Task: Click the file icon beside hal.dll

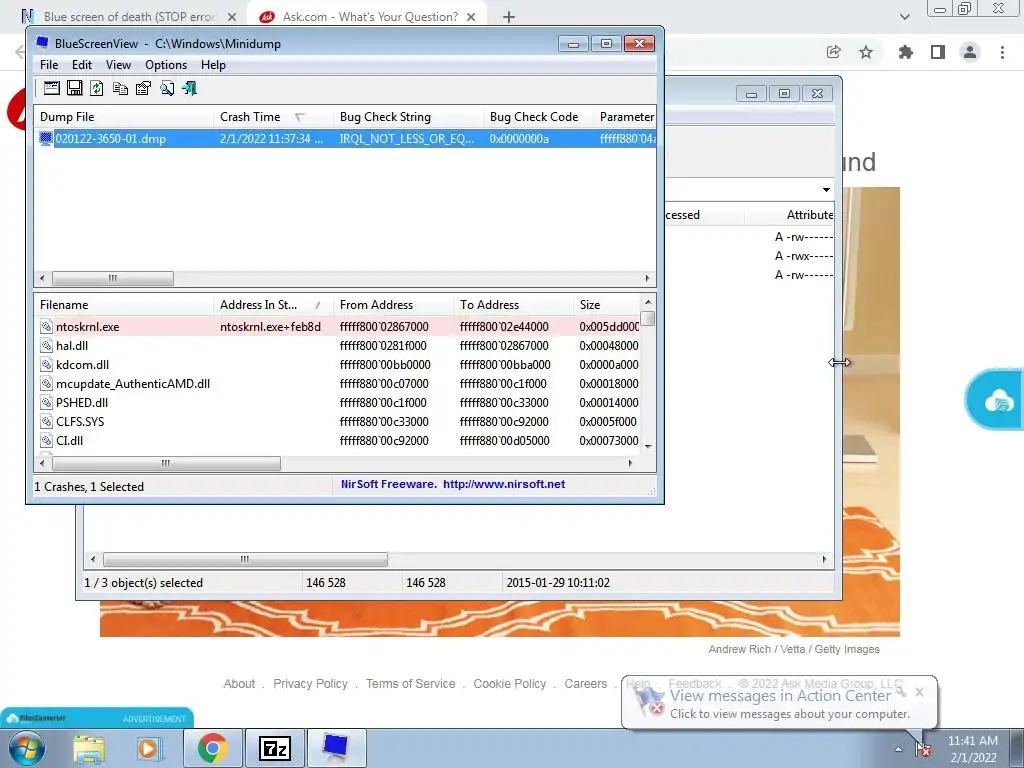Action: click(46, 345)
